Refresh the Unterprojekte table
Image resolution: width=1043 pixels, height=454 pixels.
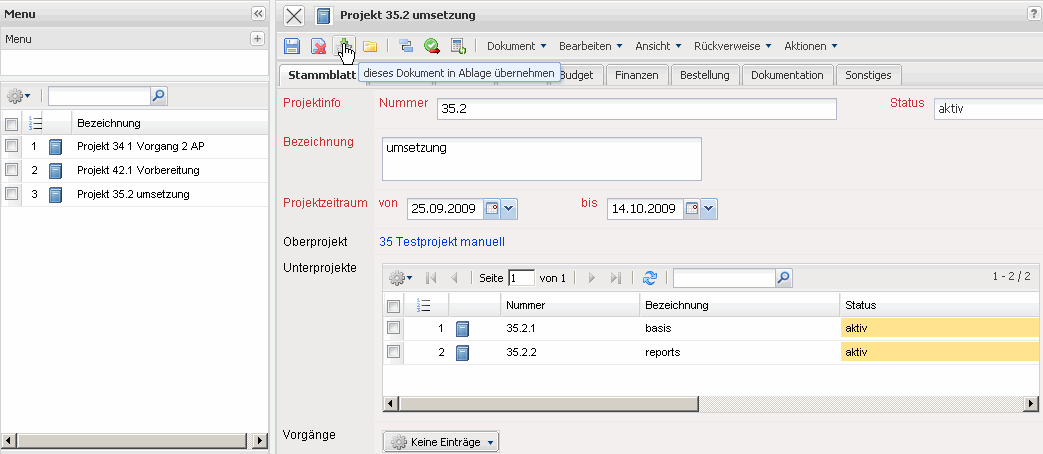(x=650, y=278)
